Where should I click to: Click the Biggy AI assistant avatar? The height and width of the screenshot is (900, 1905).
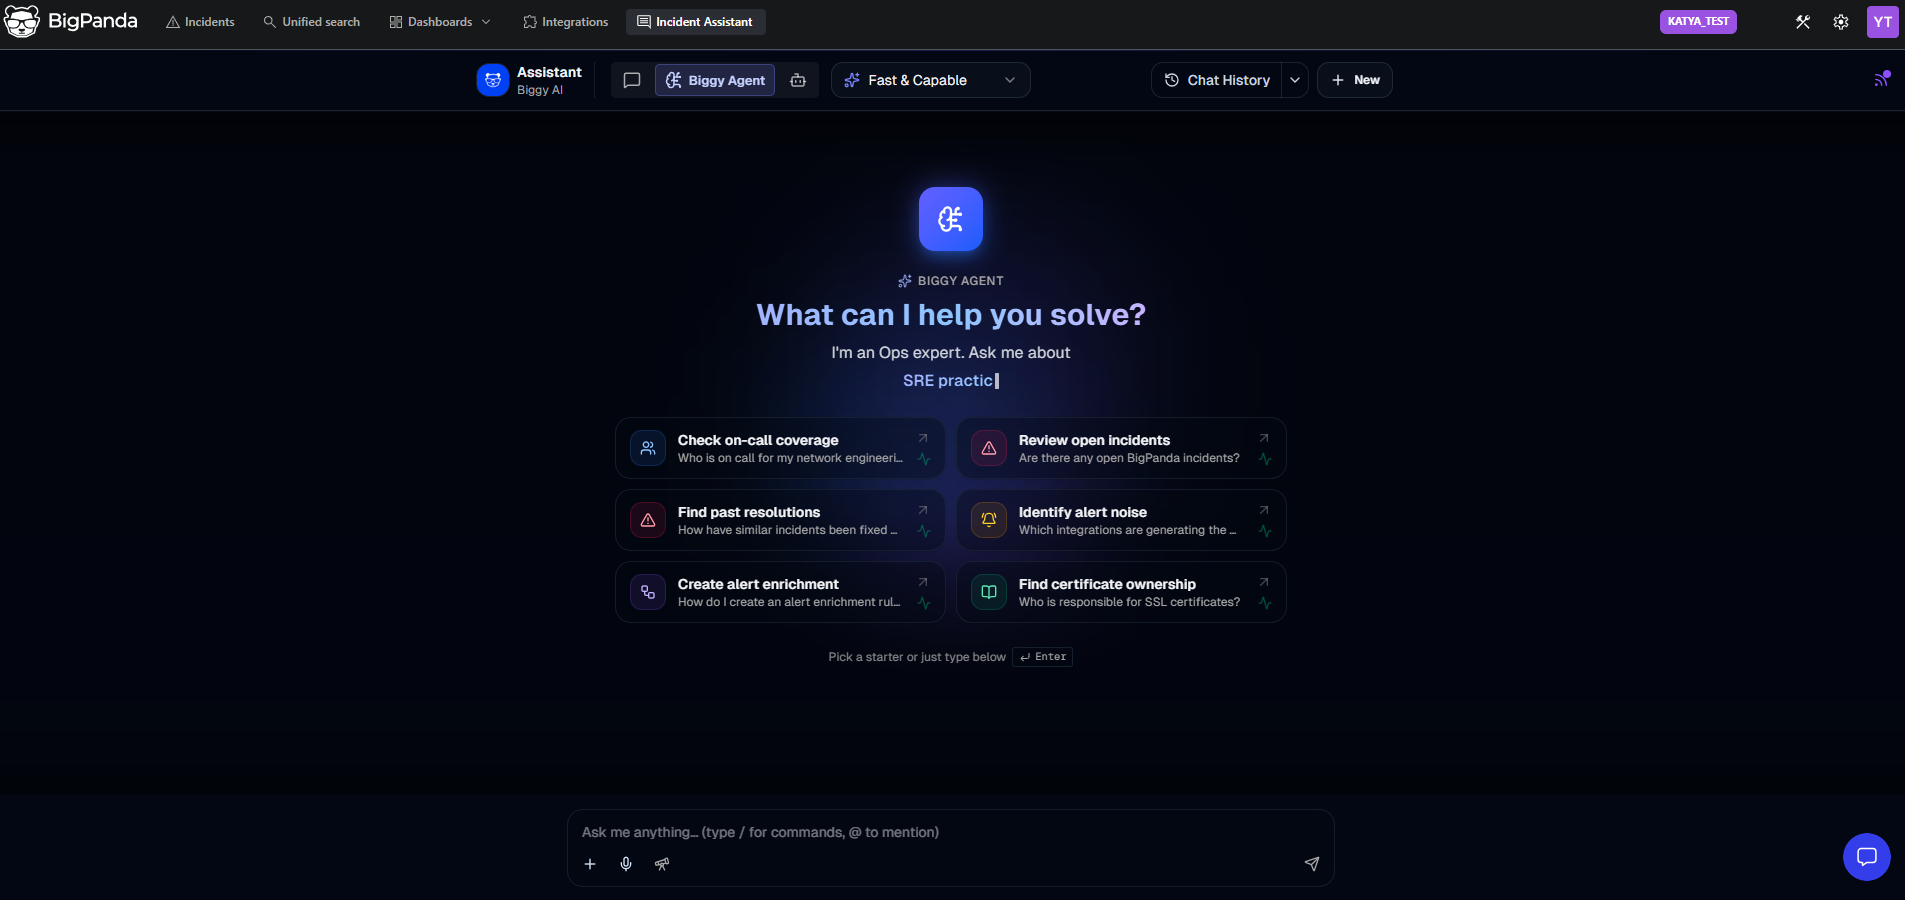pyautogui.click(x=493, y=80)
